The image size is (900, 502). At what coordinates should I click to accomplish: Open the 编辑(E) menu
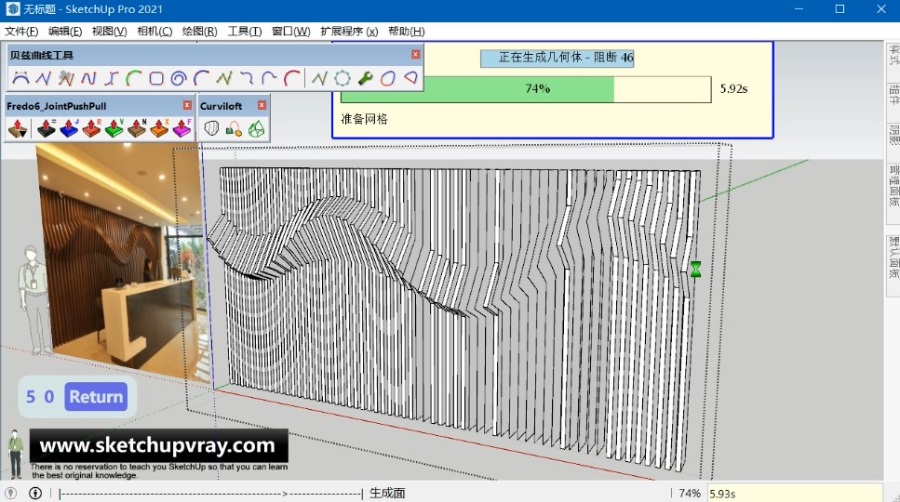point(65,32)
